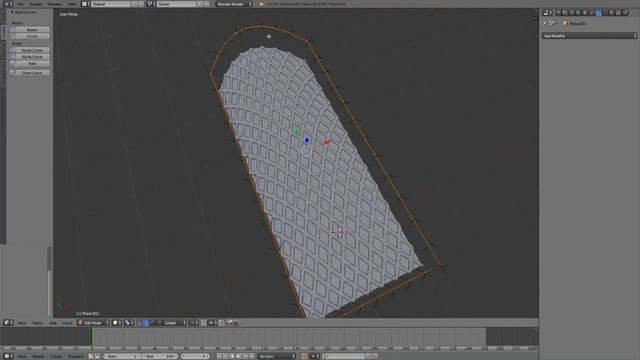Open the Help menu
This screenshot has width=640, height=360.
tap(72, 4)
